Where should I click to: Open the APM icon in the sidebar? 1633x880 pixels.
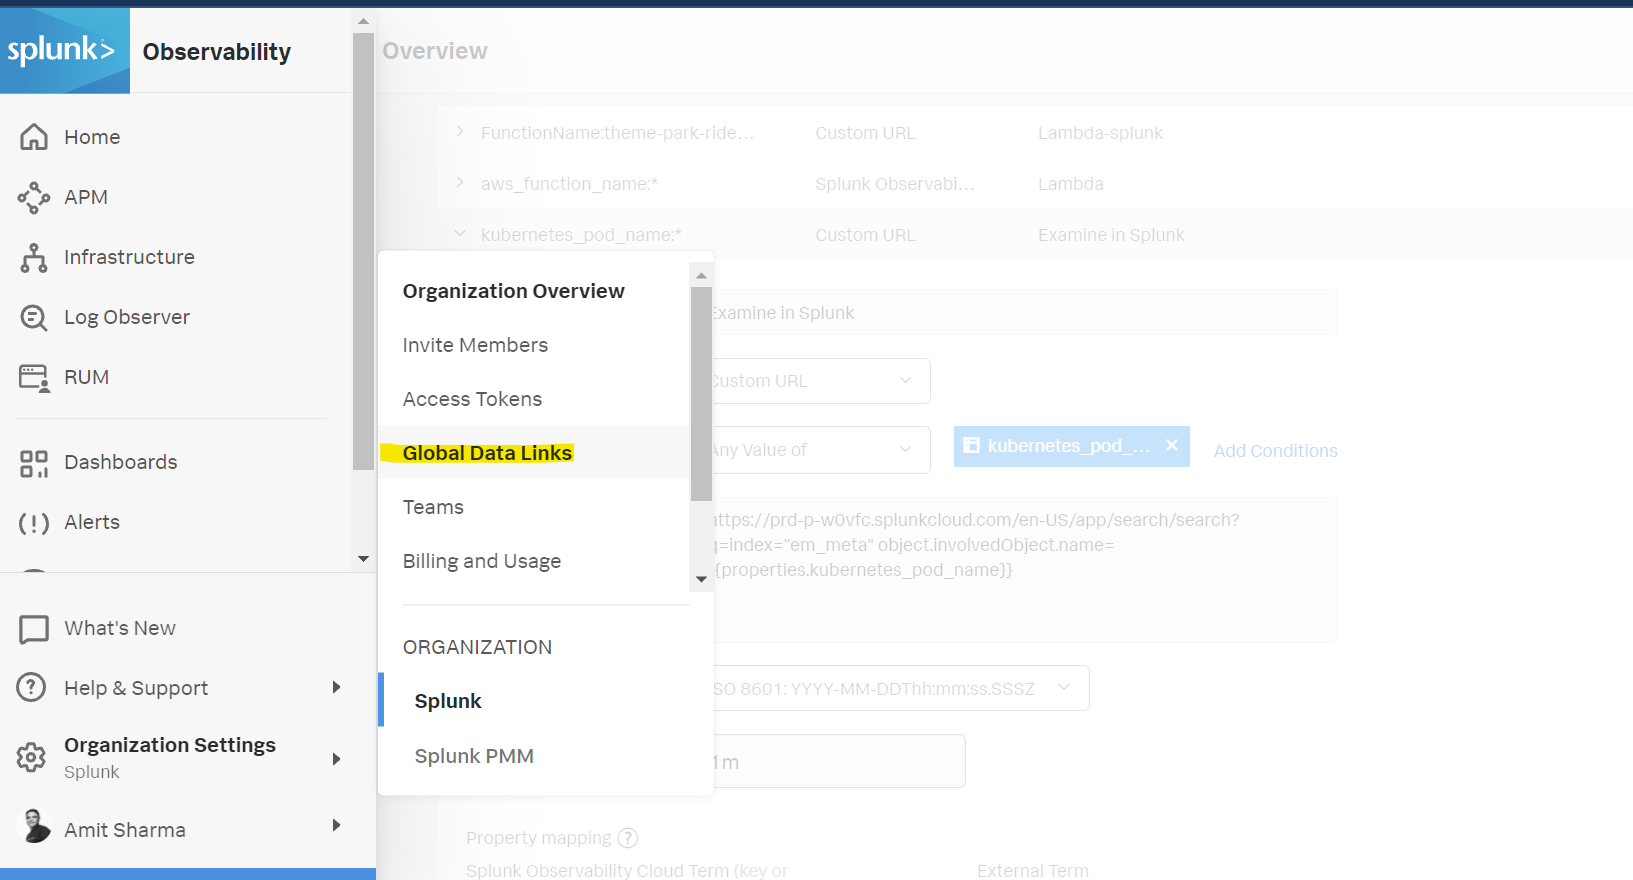click(34, 197)
